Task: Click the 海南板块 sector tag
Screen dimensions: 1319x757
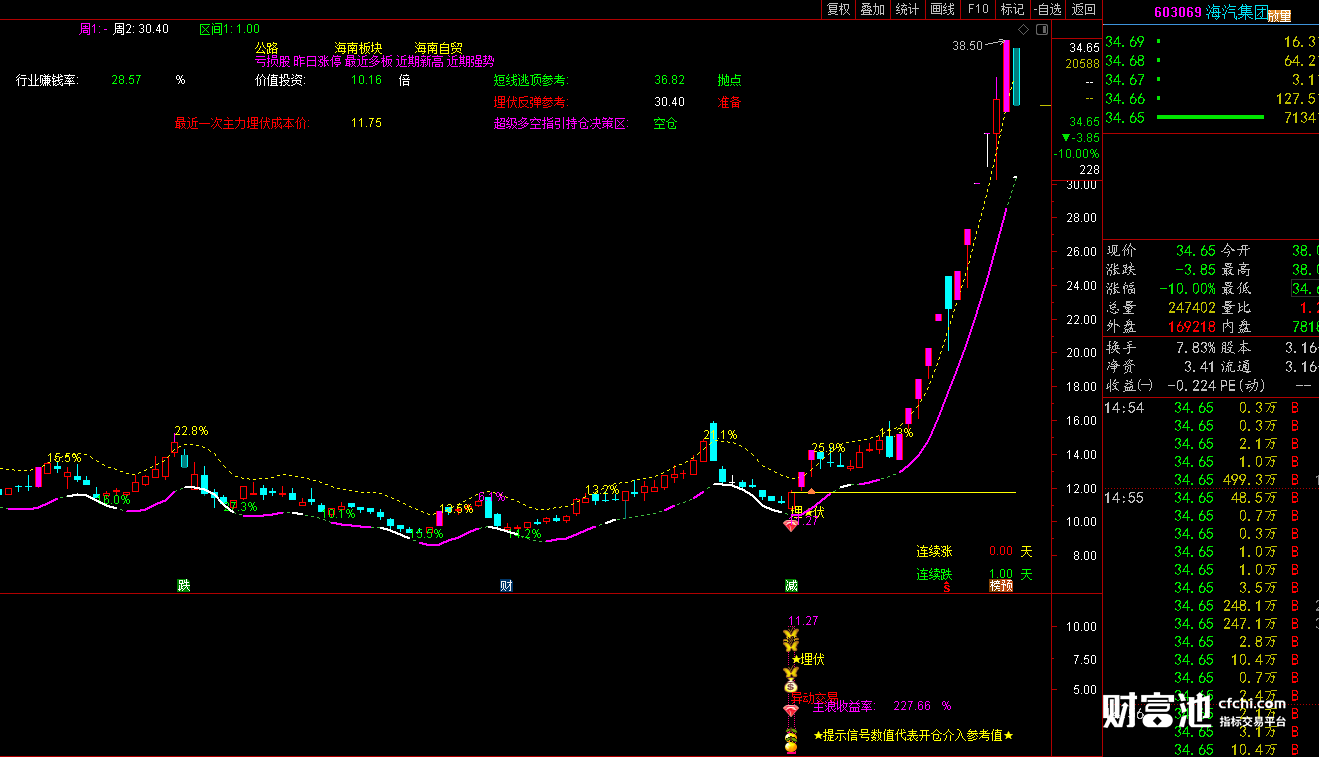Action: tap(358, 47)
